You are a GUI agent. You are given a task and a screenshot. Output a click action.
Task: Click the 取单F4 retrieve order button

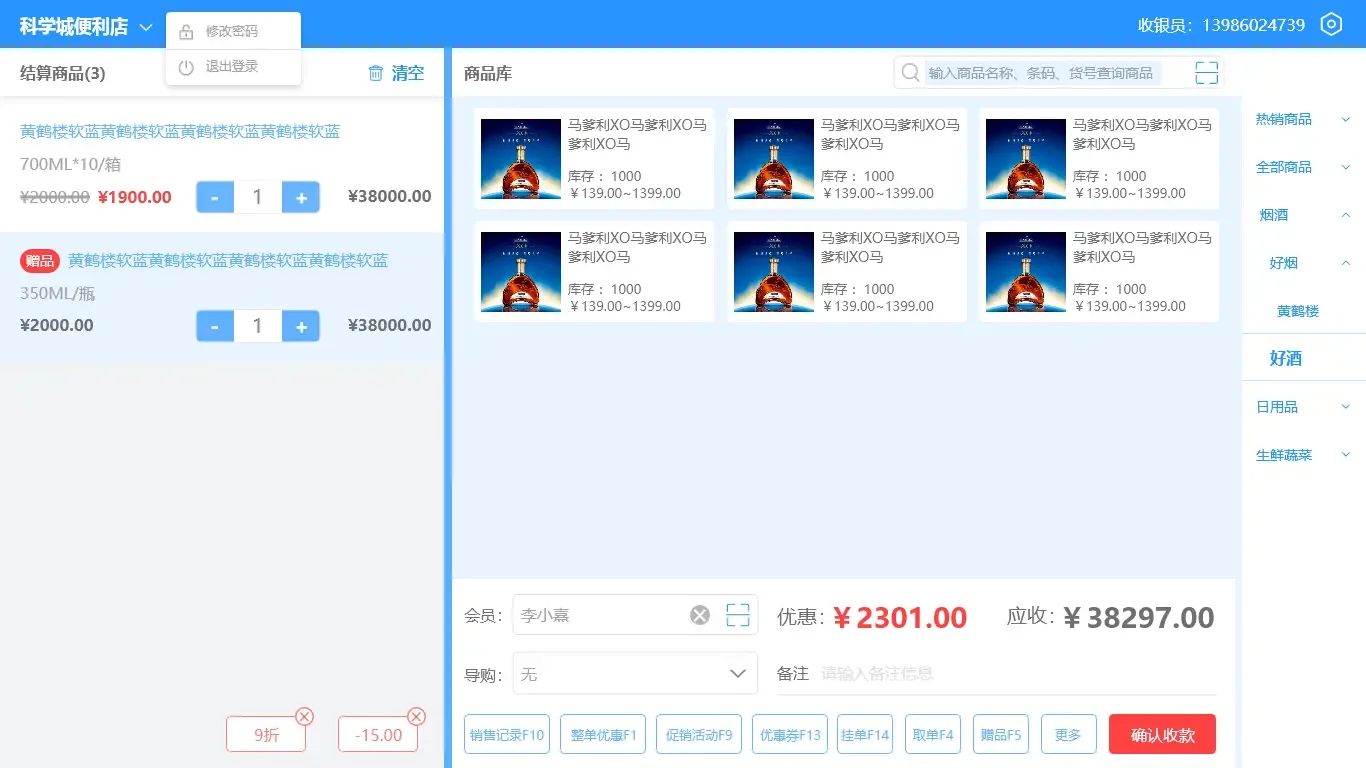(x=933, y=735)
